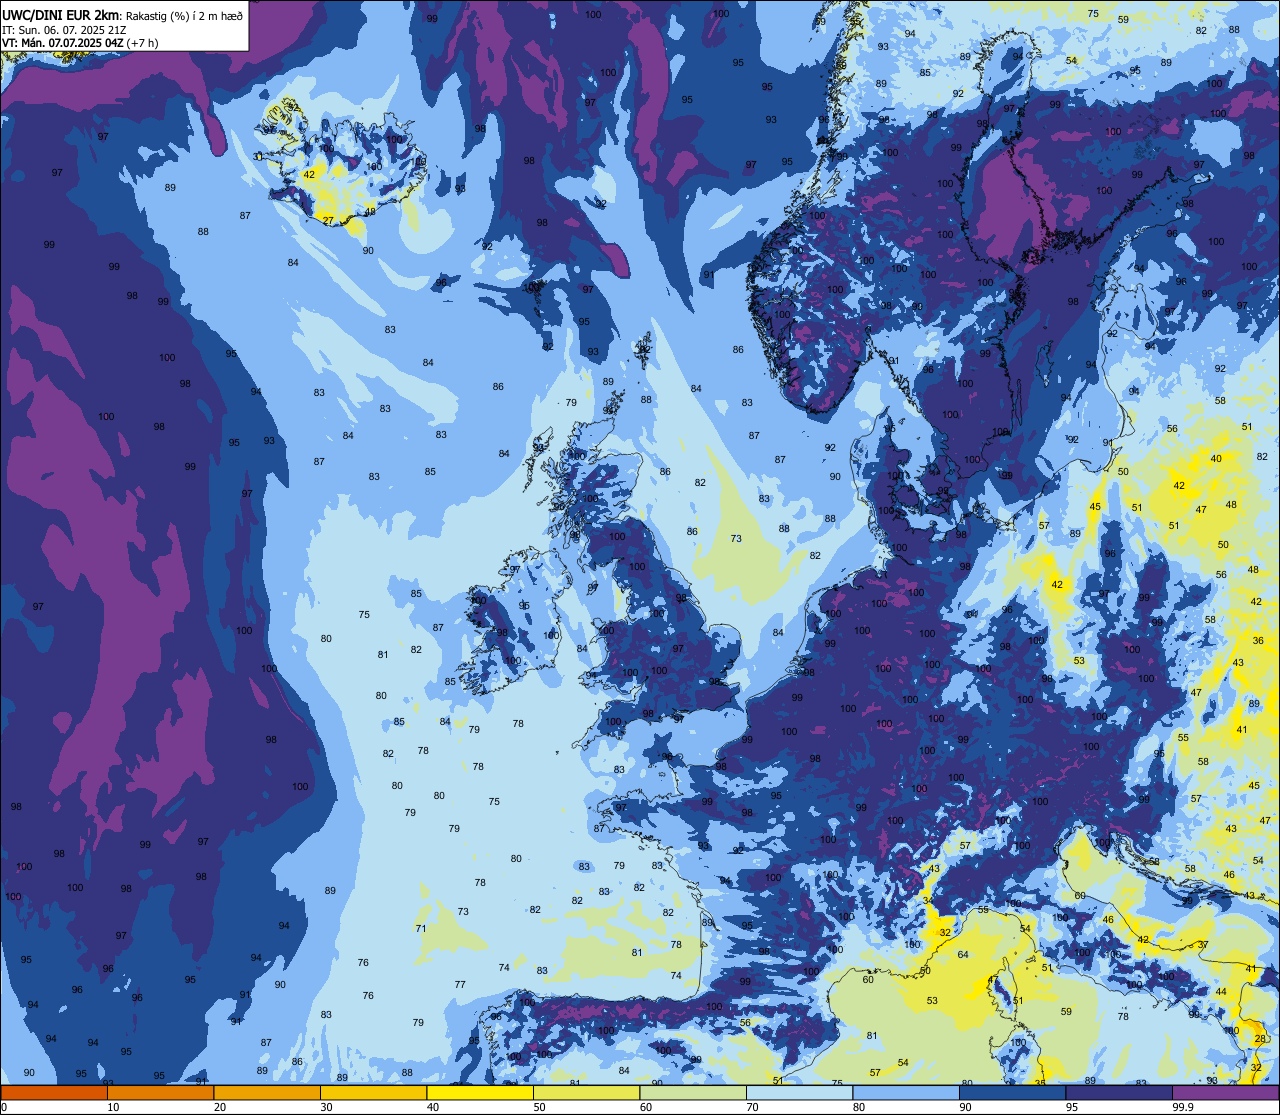Click the '70' label under the legend bar

(752, 1107)
